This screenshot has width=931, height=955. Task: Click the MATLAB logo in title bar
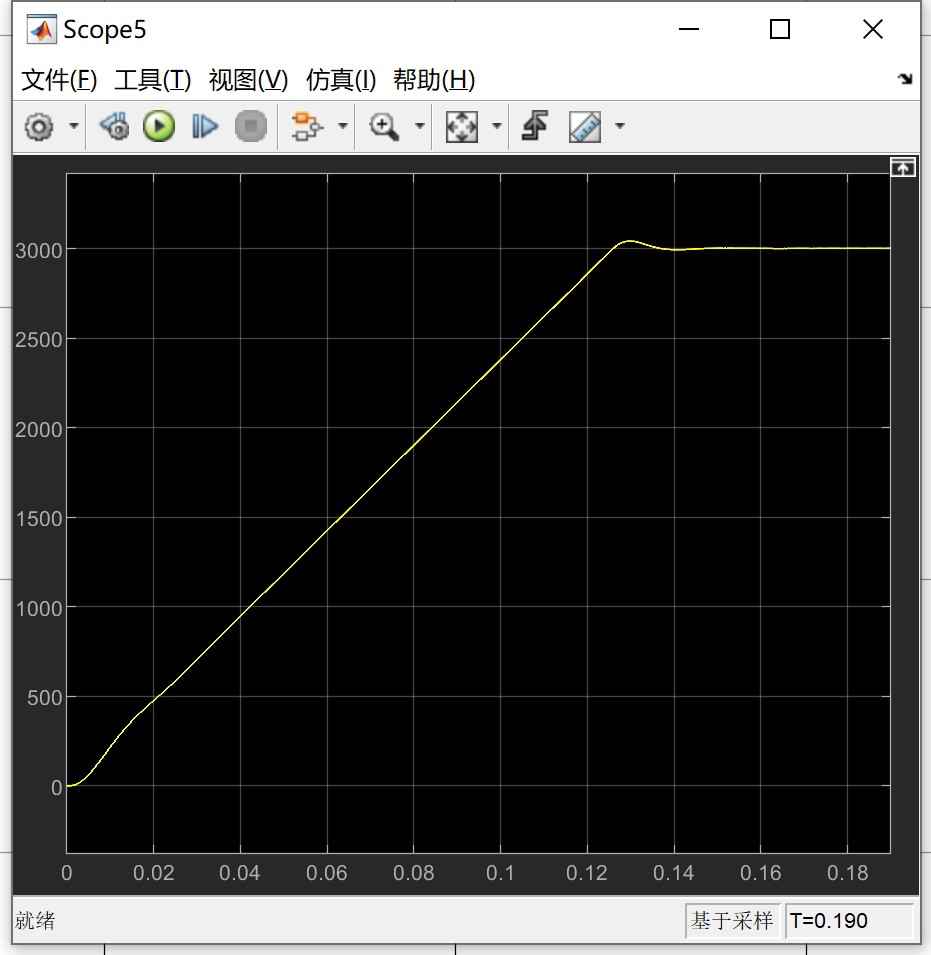coord(42,29)
